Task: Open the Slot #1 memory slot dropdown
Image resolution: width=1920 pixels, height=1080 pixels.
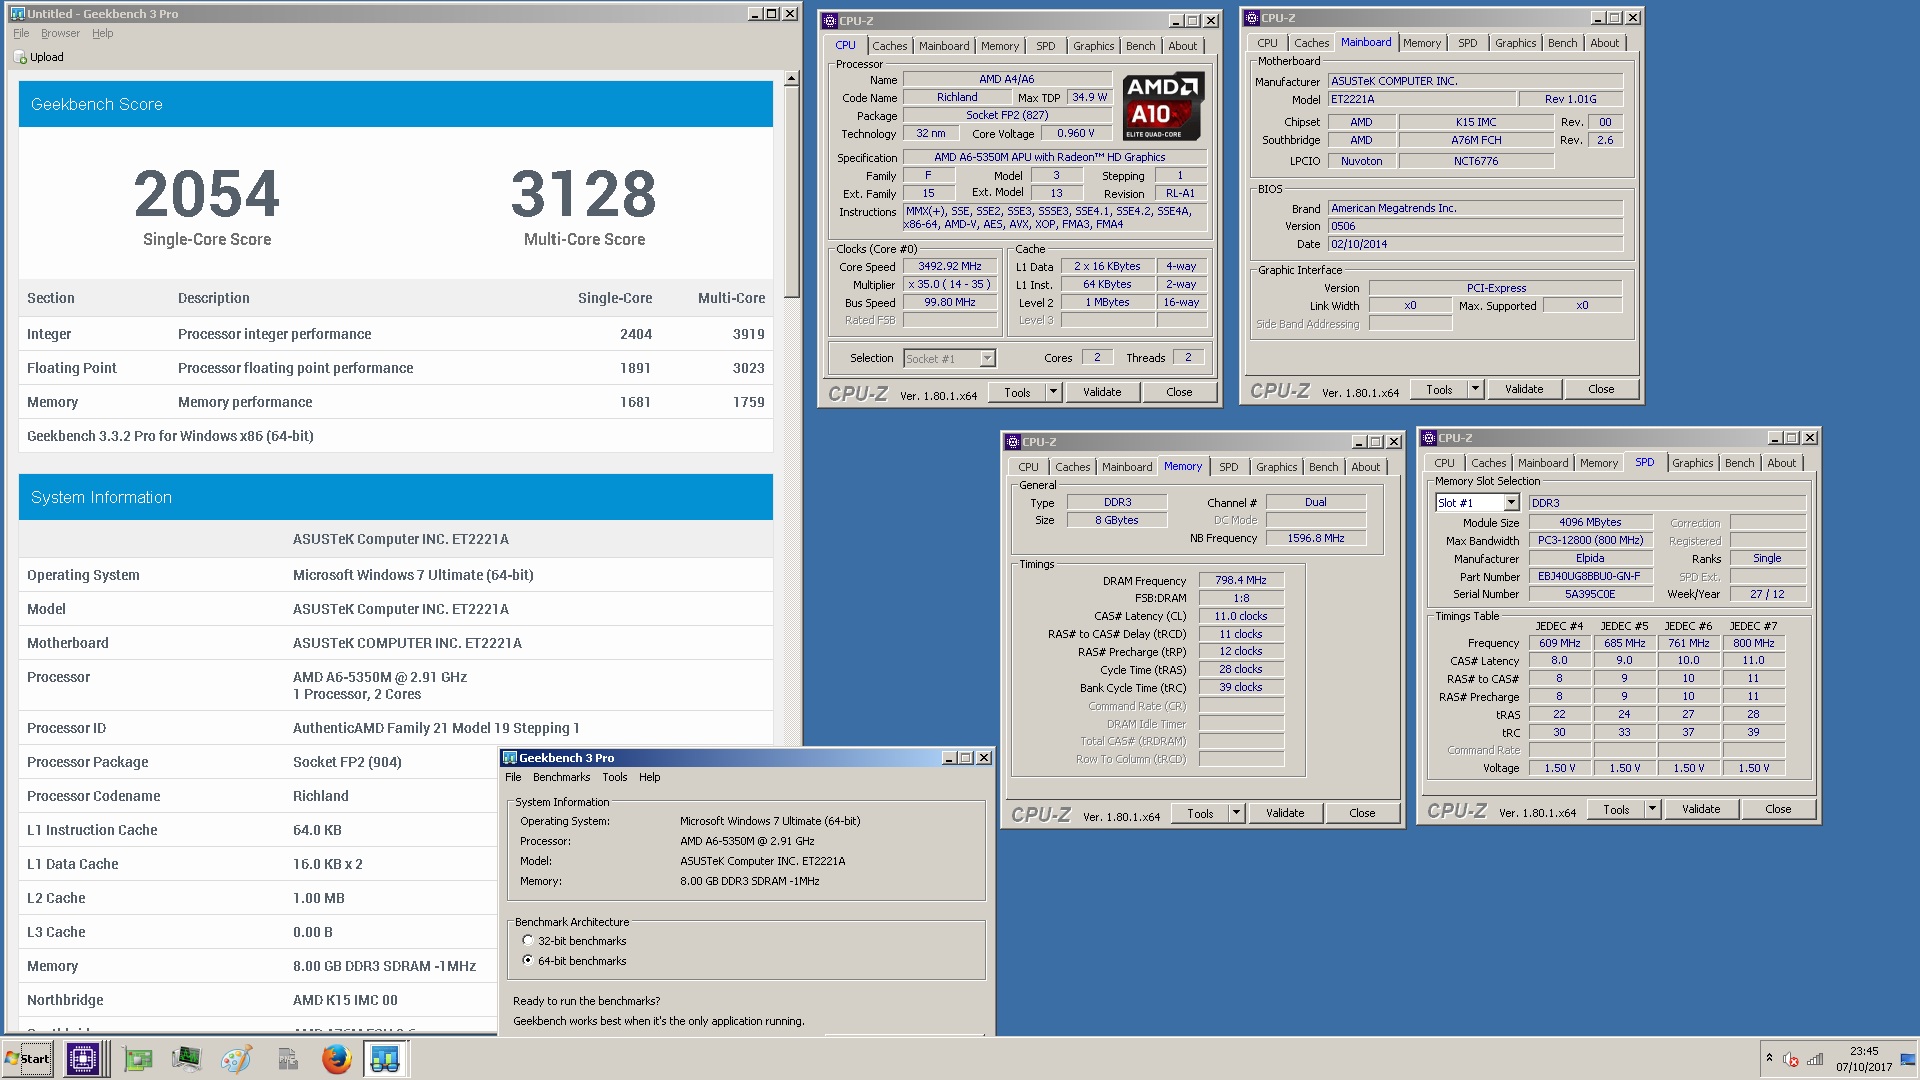Action: 1511,502
